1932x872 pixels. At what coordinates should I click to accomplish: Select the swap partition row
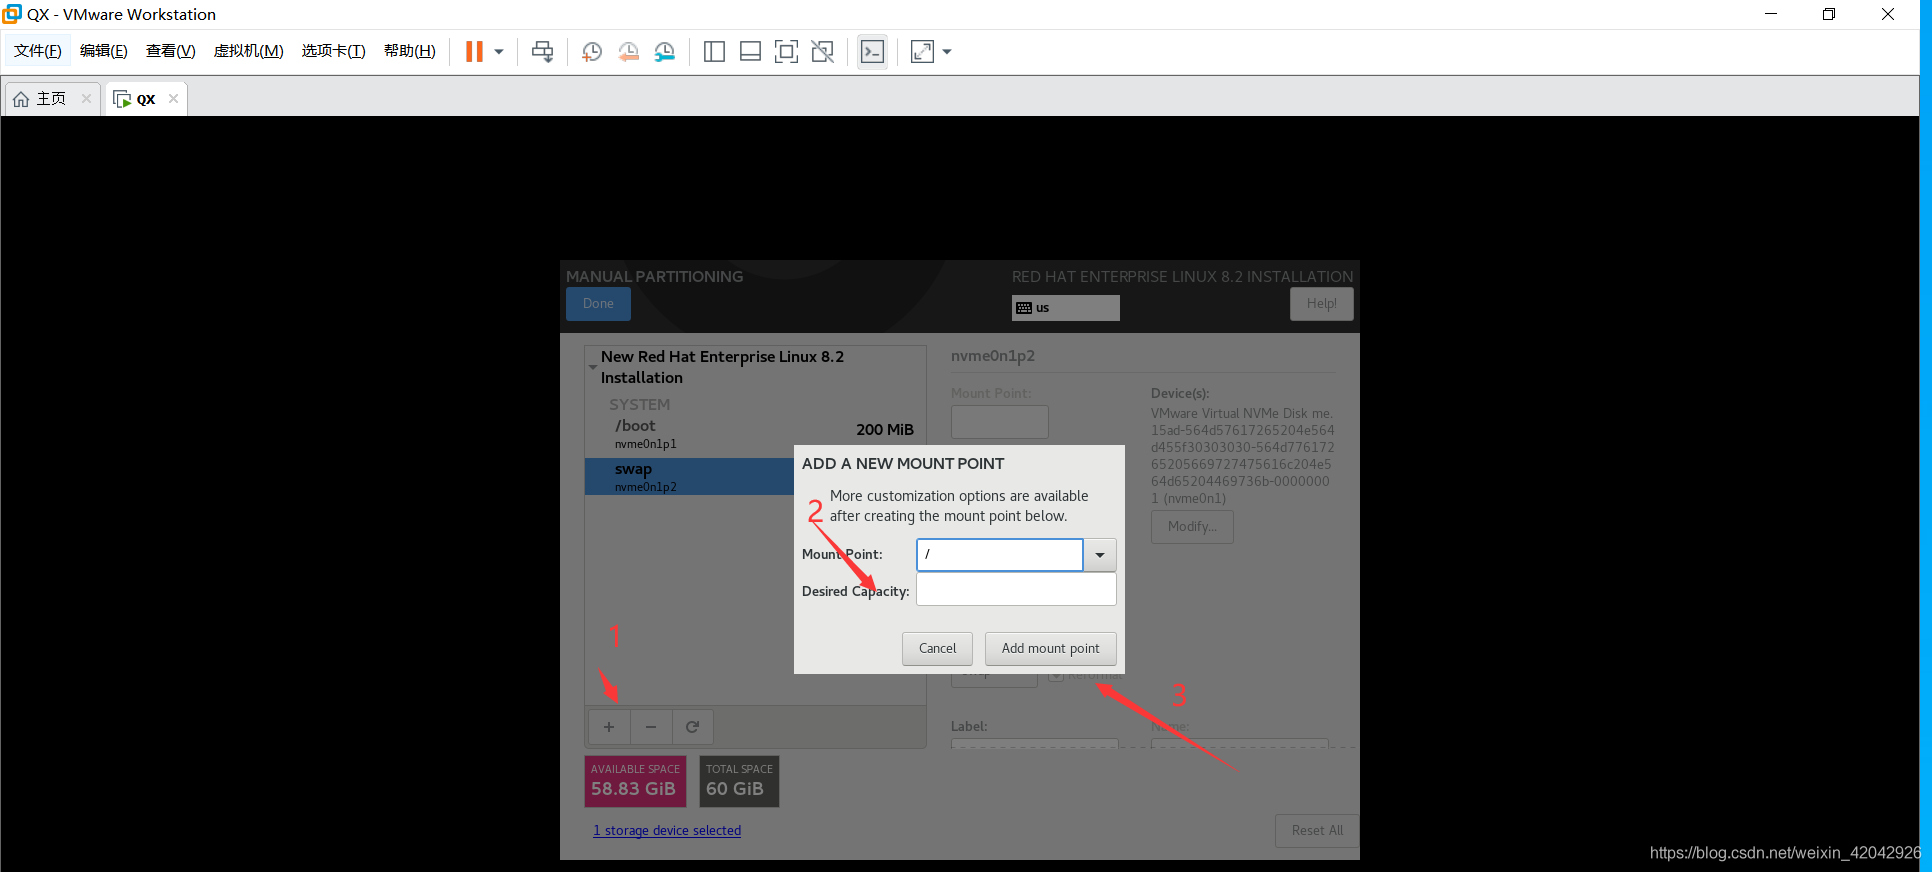pyautogui.click(x=690, y=477)
